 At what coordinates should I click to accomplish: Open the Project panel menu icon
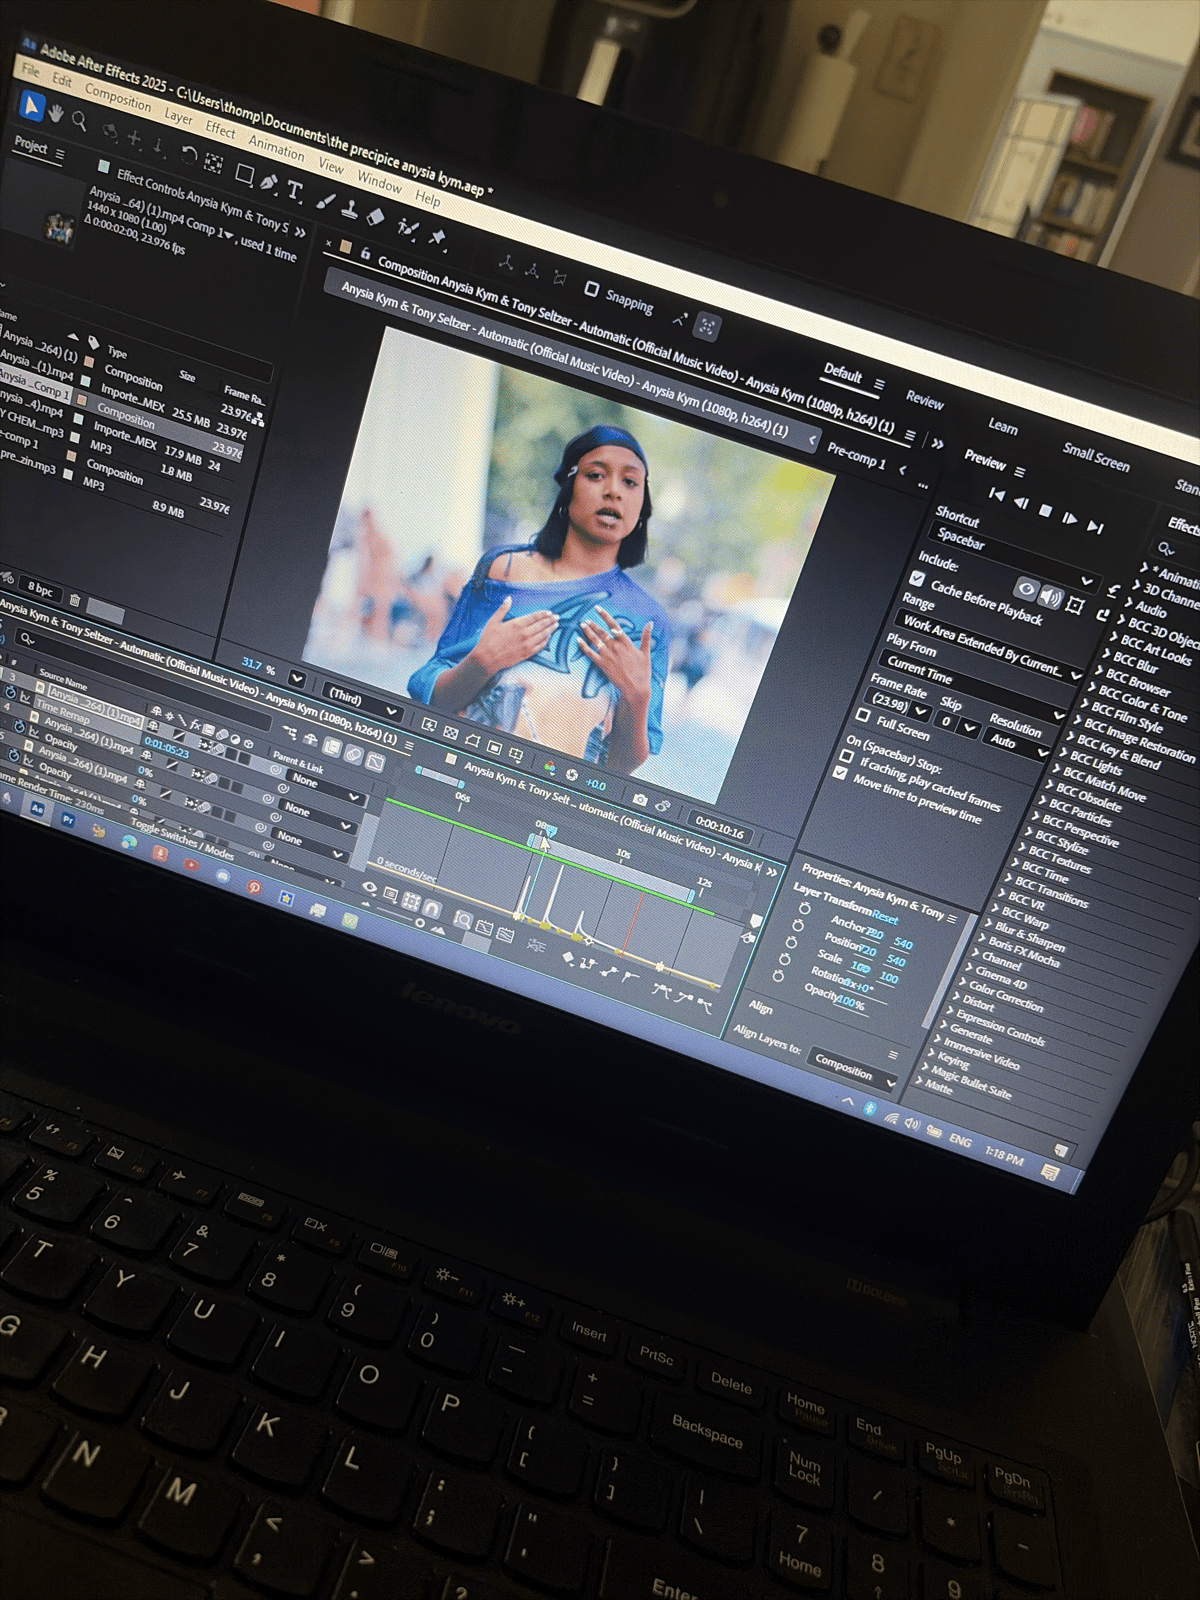click(x=60, y=154)
